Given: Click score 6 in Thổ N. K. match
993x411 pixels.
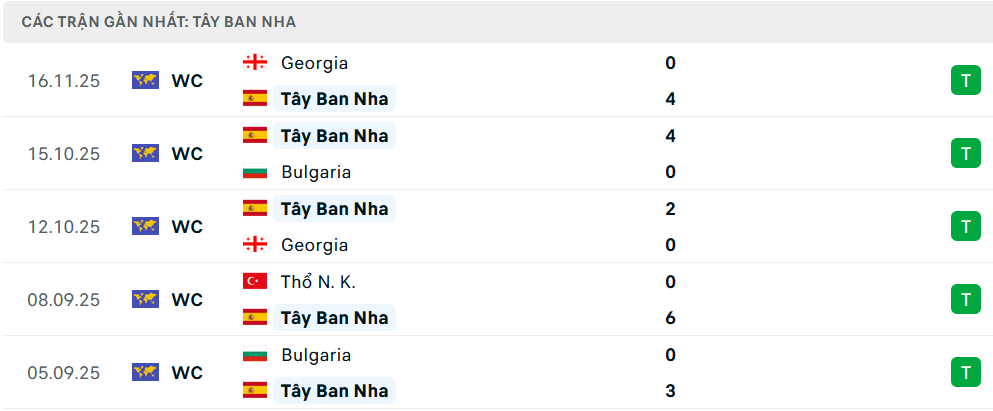Looking at the screenshot, I should 670,318.
